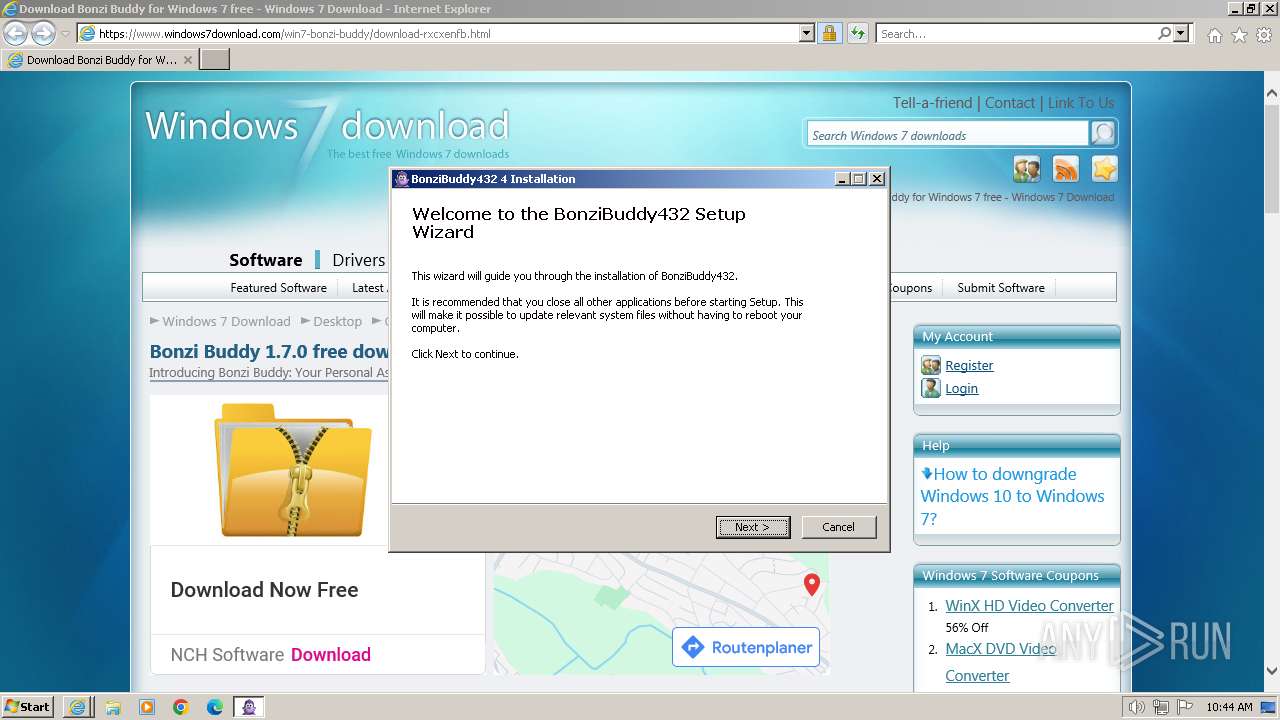Viewport: 1280px width, 720px height.
Task: Open Edge from taskbar
Action: 214,707
